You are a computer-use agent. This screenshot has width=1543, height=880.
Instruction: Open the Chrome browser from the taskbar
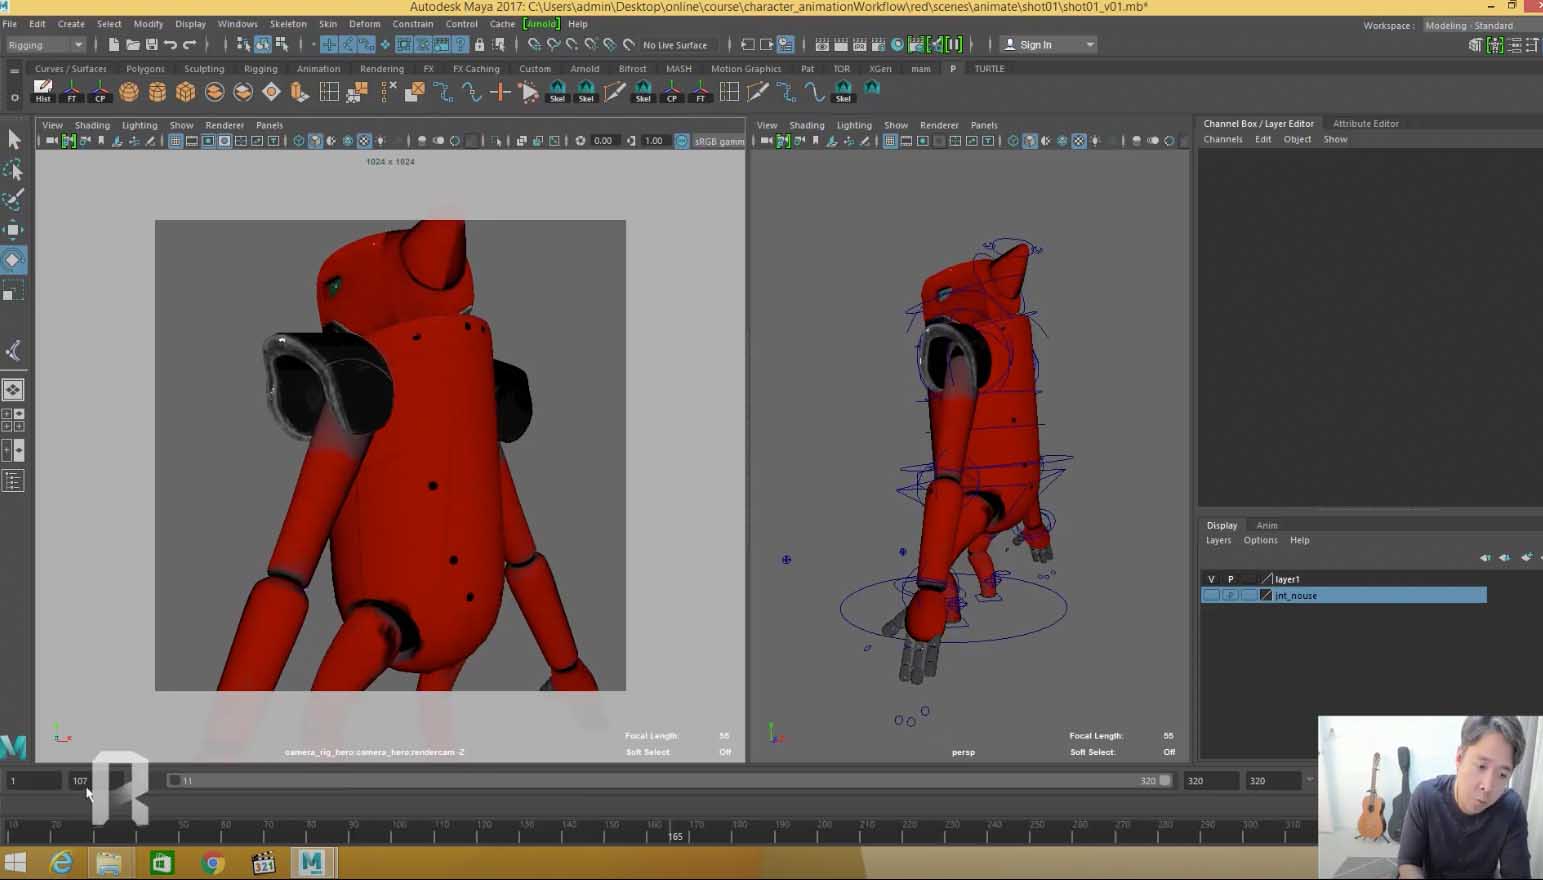tap(212, 863)
